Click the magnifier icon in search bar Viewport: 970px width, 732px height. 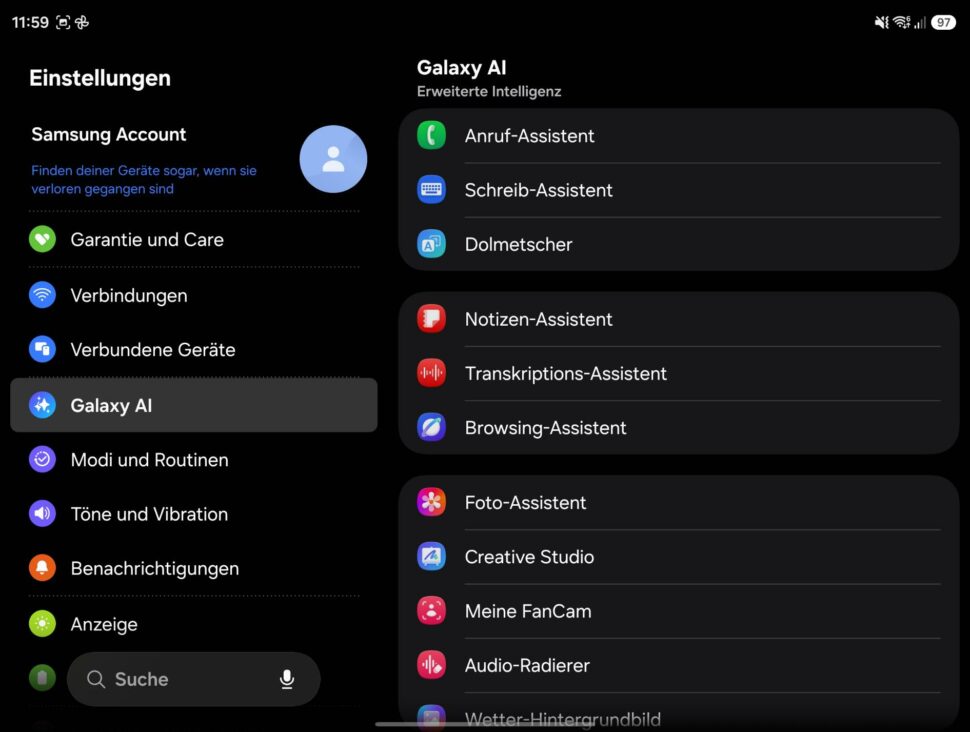tap(95, 679)
